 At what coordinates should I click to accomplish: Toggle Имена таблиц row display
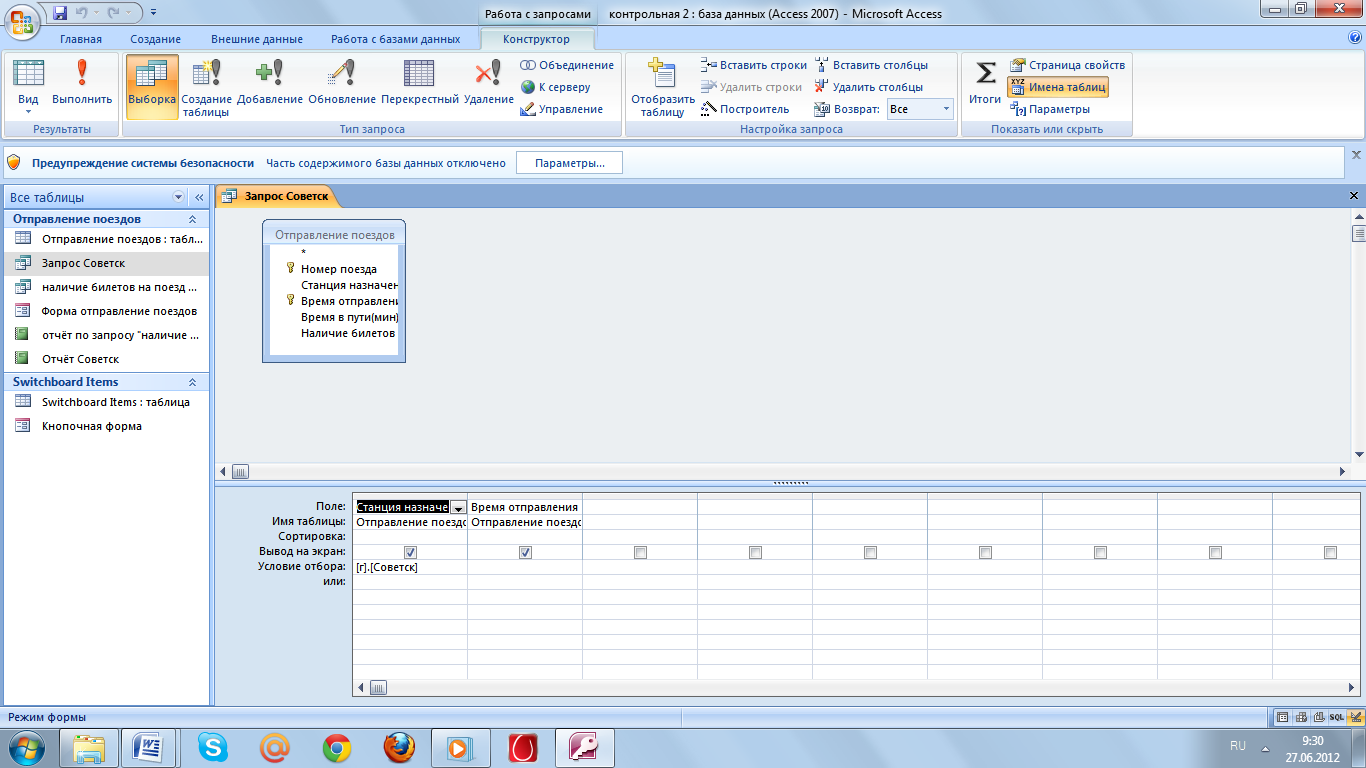coord(1057,87)
